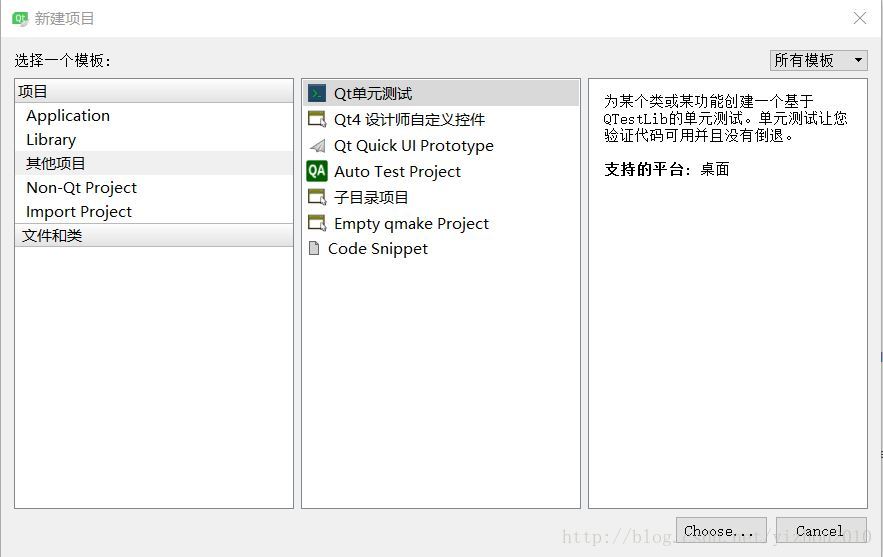Viewport: 883px width, 557px height.
Task: Click the Choose... button
Action: 721,531
